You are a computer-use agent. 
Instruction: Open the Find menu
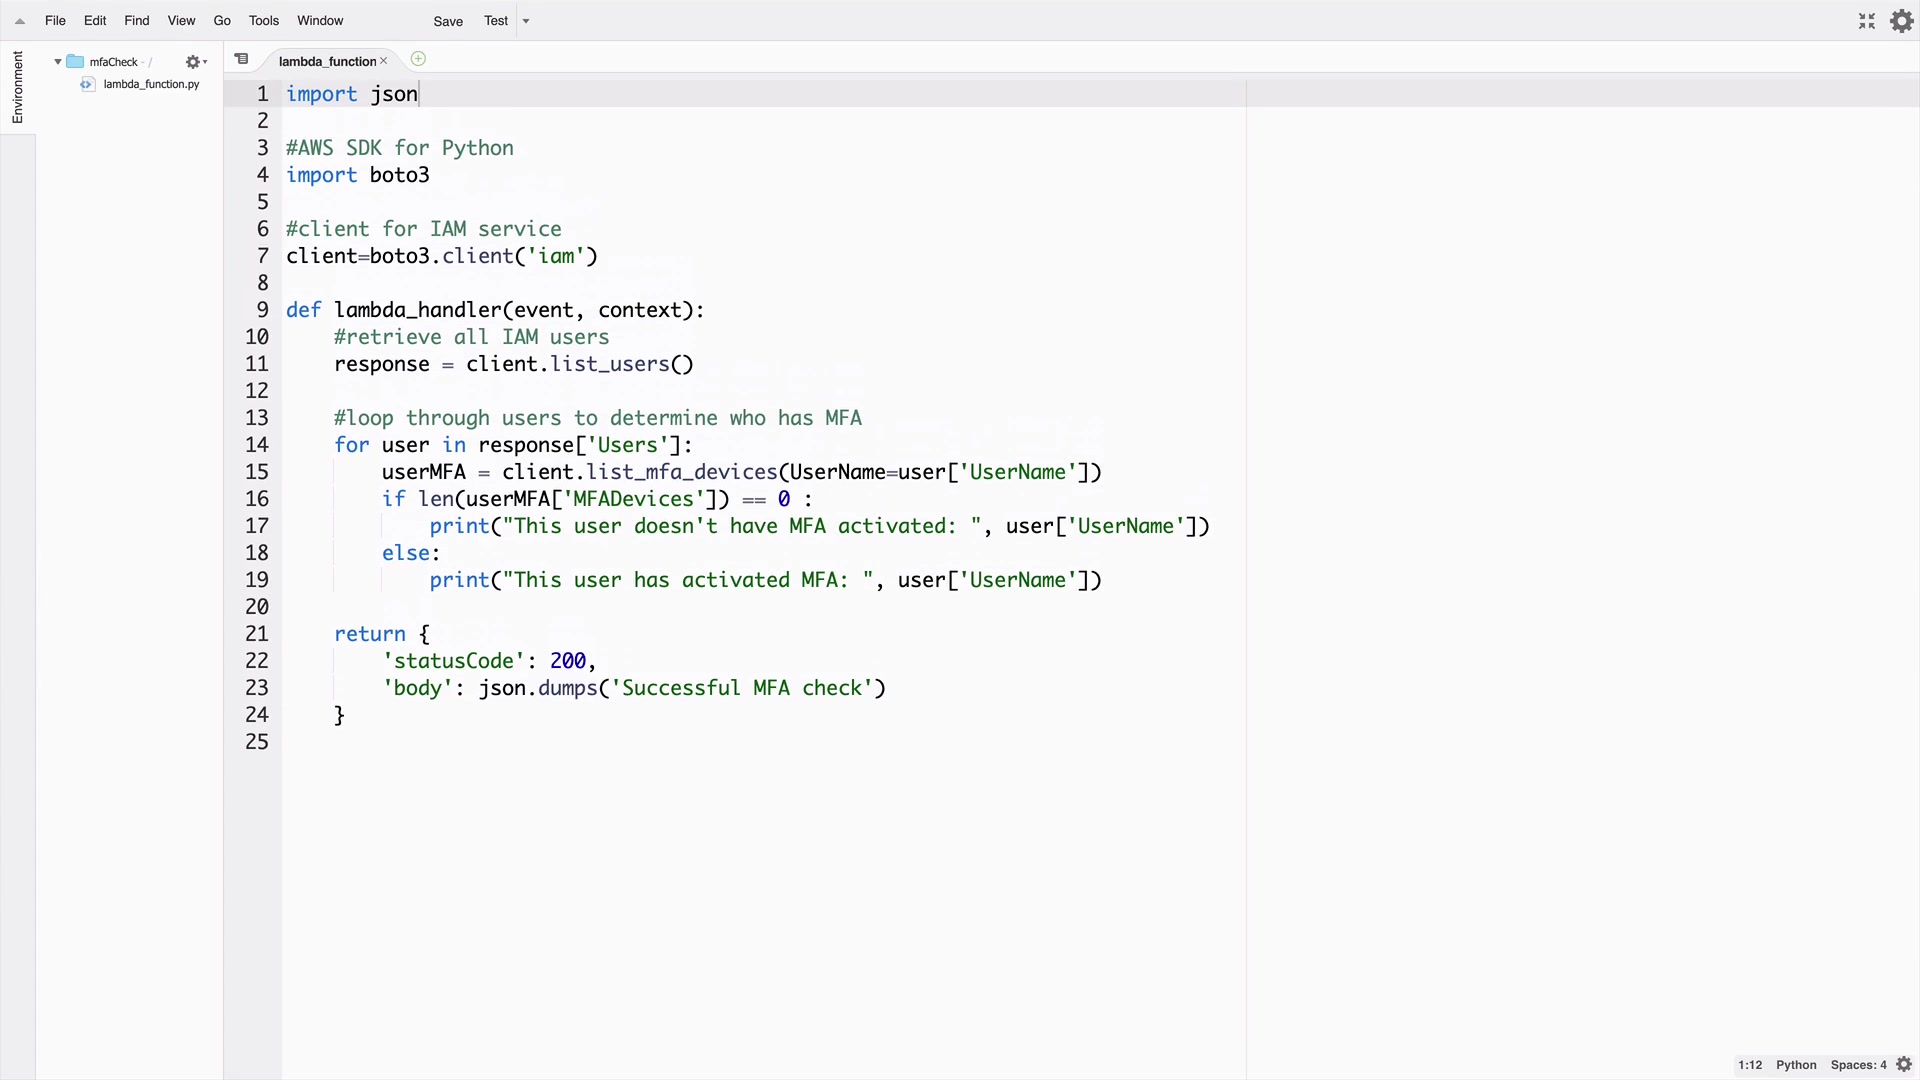tap(137, 21)
